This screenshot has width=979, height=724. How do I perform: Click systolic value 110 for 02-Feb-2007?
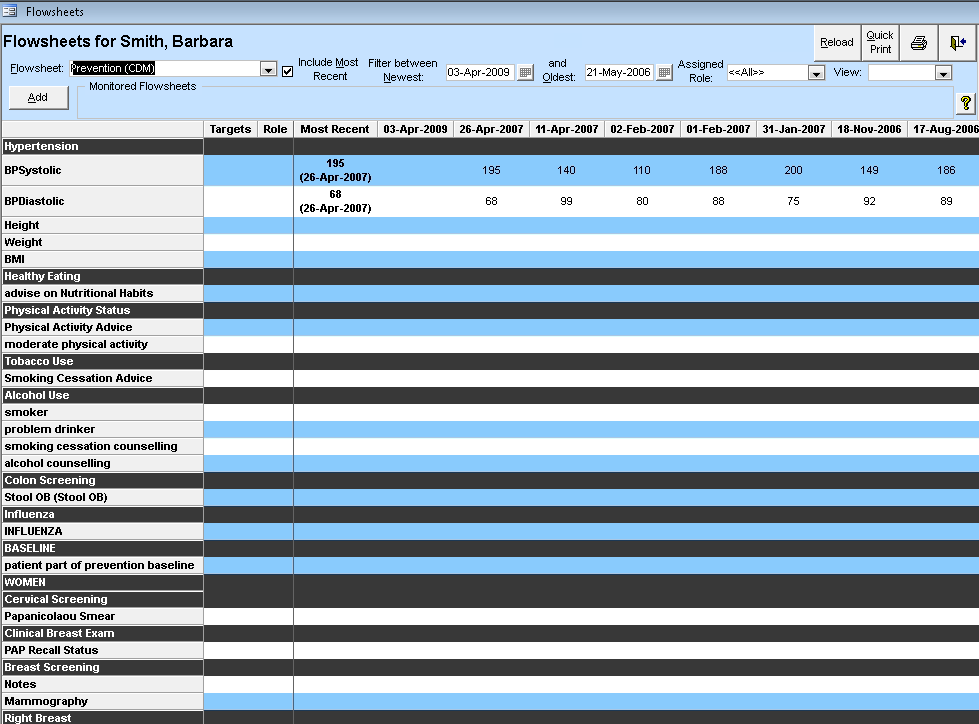642,170
